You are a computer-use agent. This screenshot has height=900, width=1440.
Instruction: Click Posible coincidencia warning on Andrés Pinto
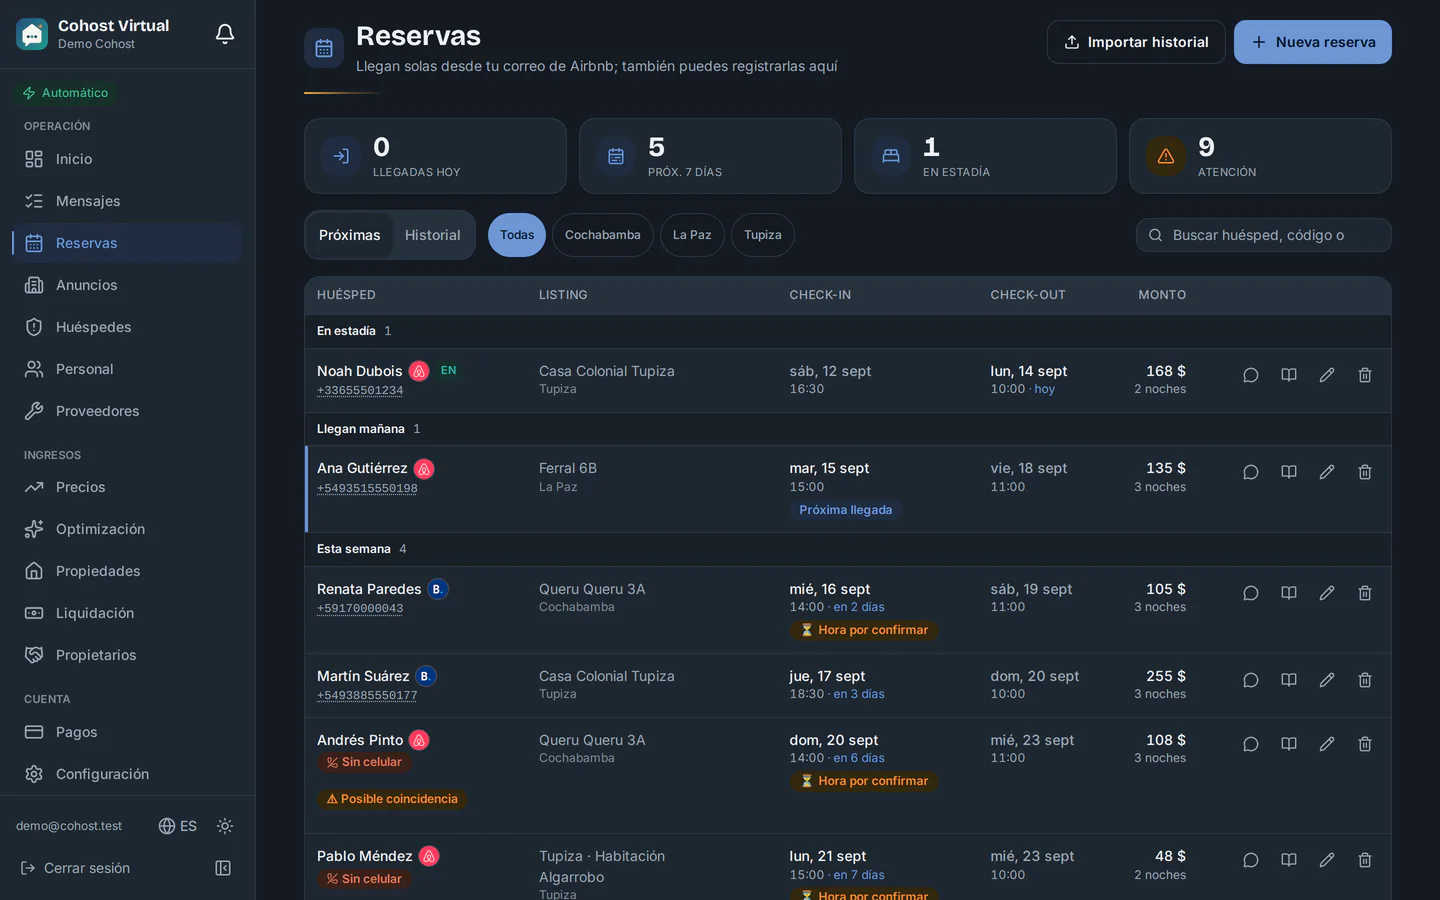pyautogui.click(x=392, y=799)
